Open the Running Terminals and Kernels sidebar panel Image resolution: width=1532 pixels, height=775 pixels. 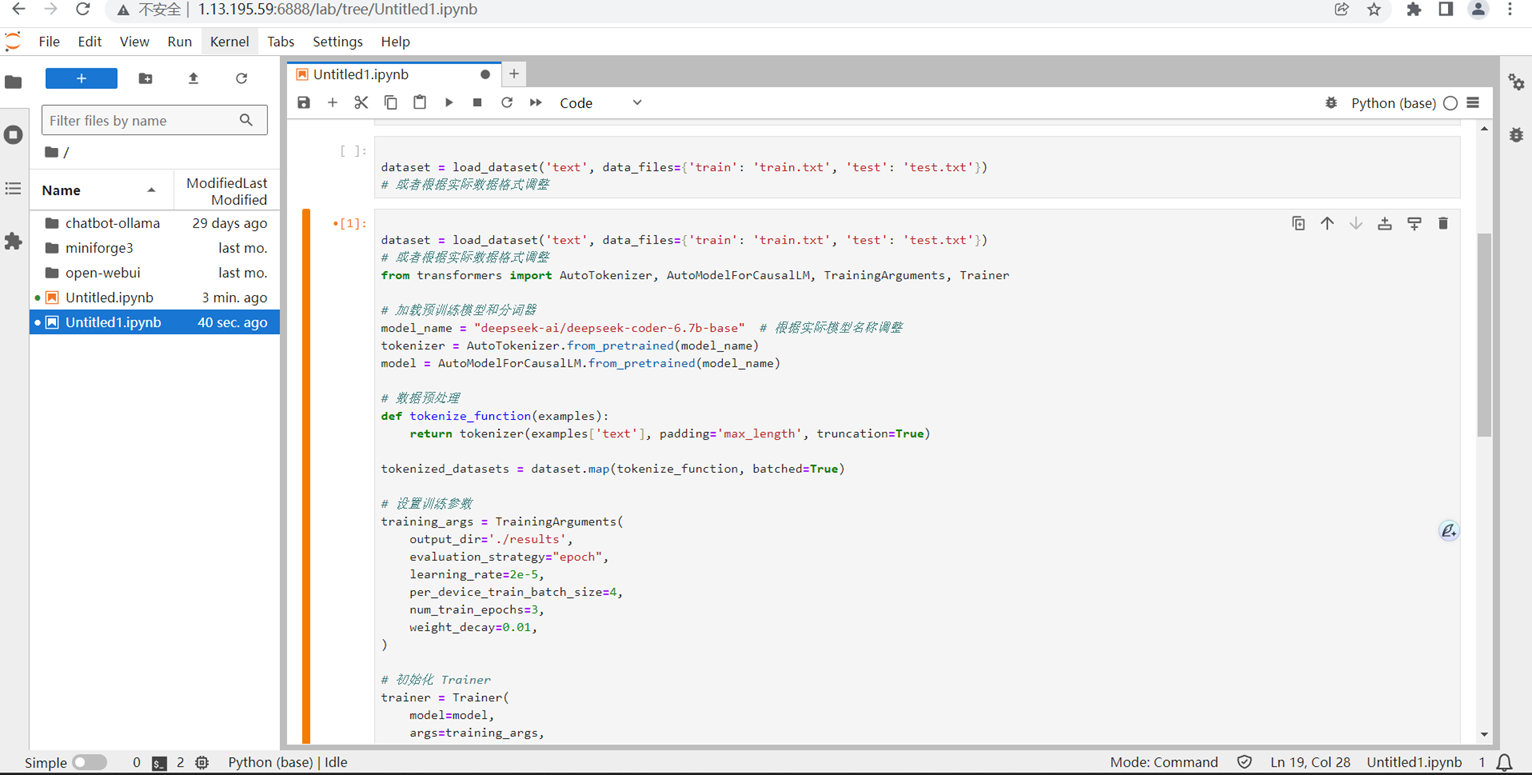pos(13,135)
